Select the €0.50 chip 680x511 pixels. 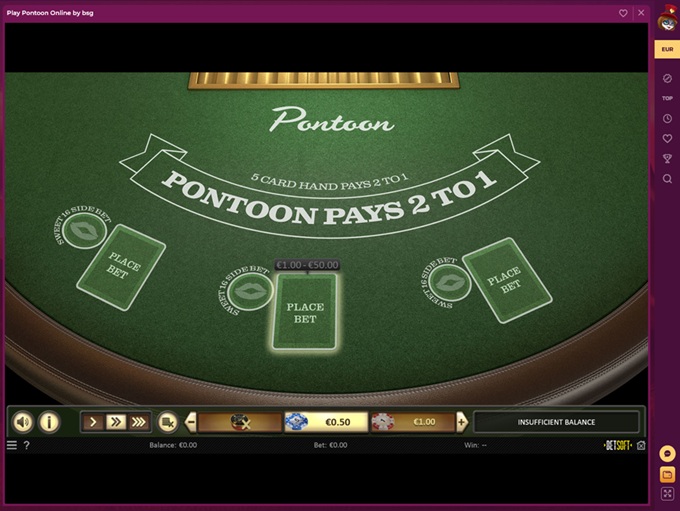[x=325, y=422]
